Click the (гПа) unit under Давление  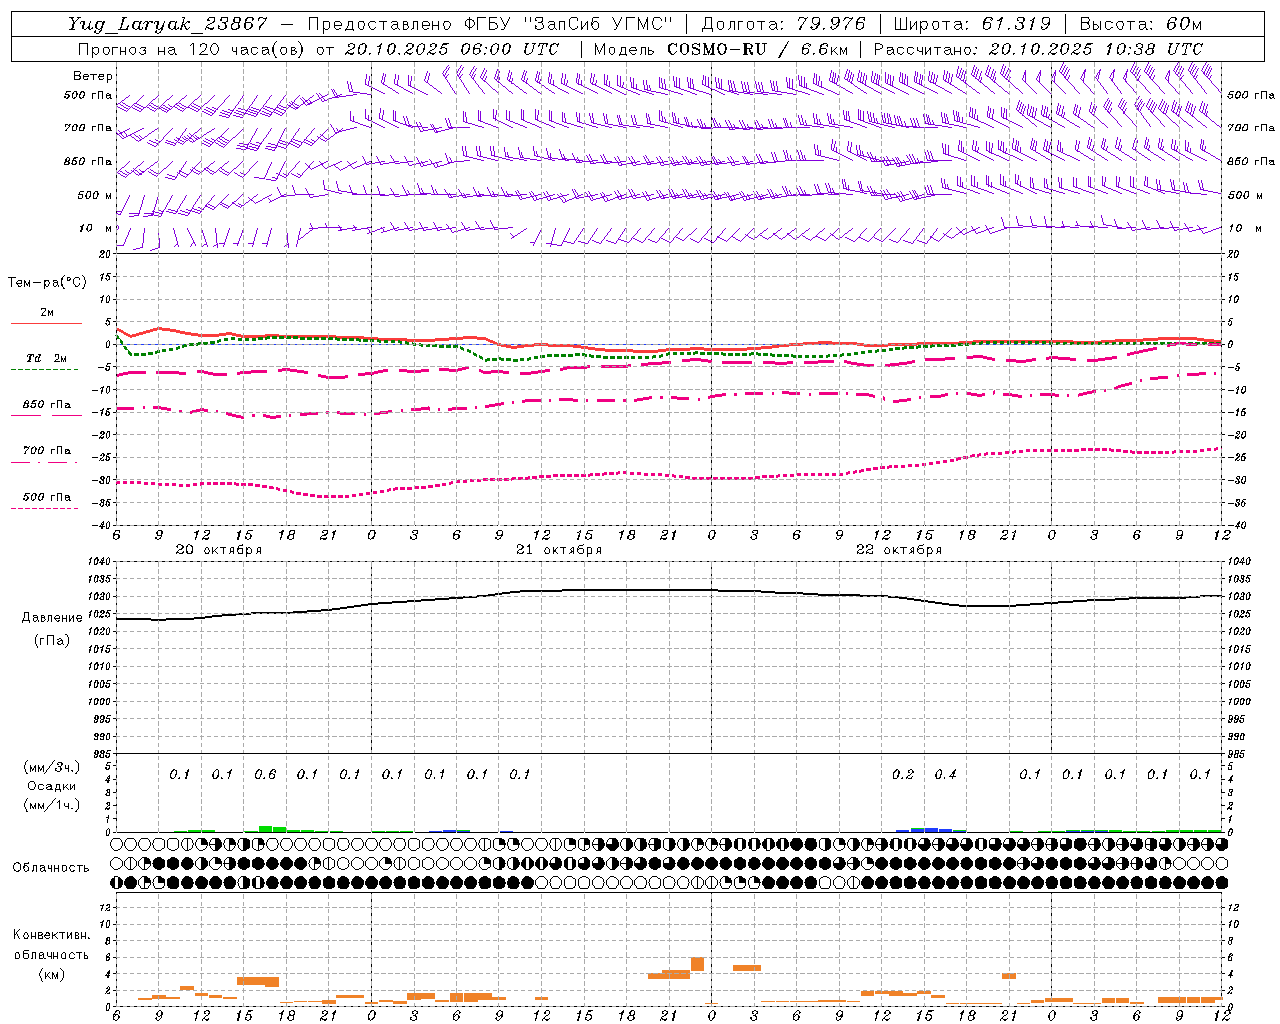(x=52, y=640)
